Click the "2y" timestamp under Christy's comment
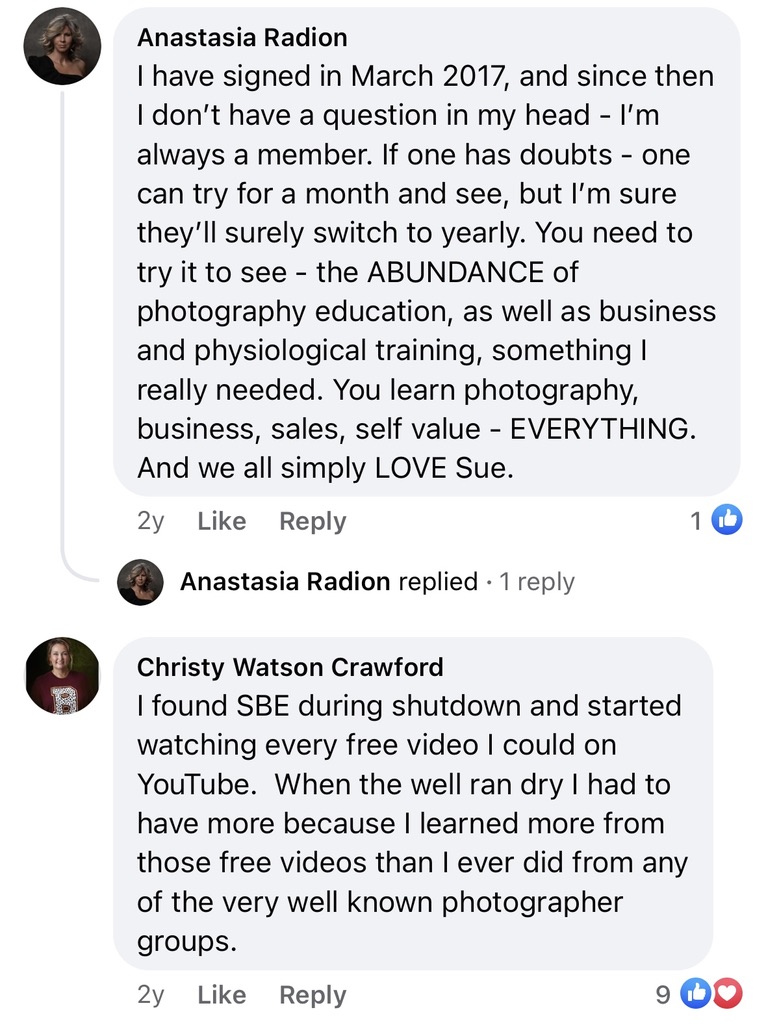This screenshot has height=1025, width=766. (x=151, y=995)
